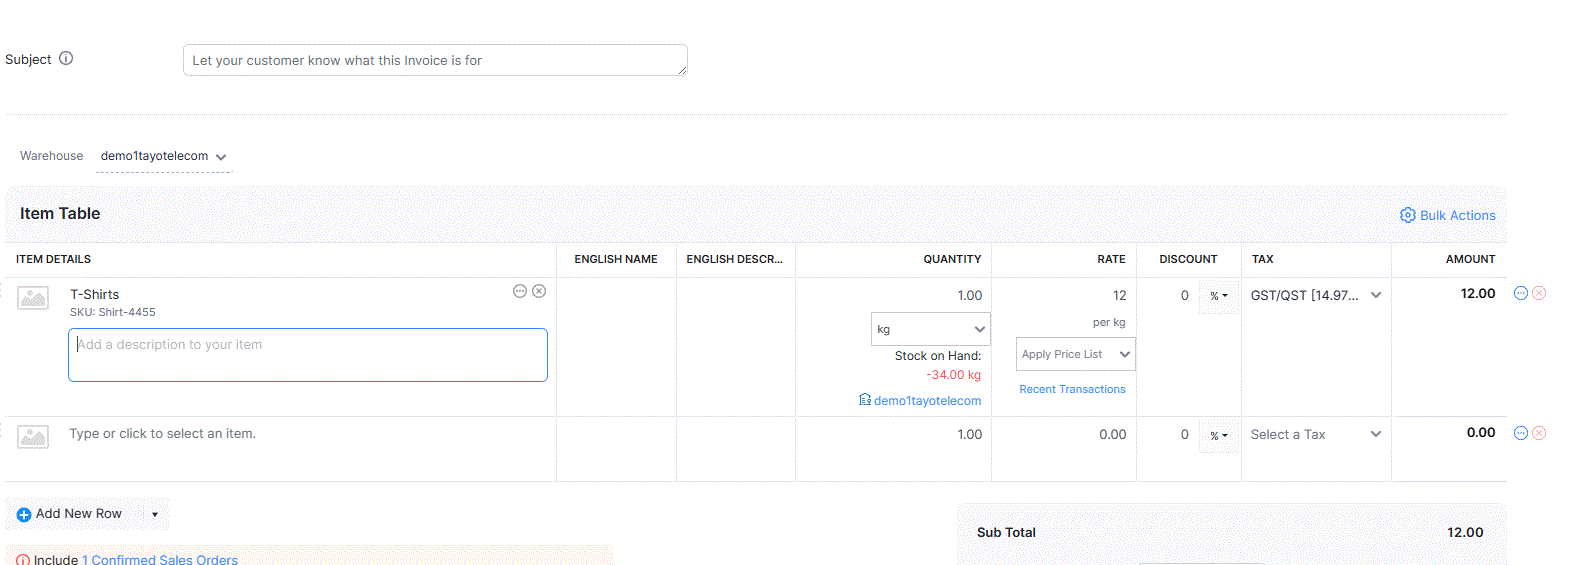
Task: Expand the Add New Row arrow menu
Action: click(155, 514)
